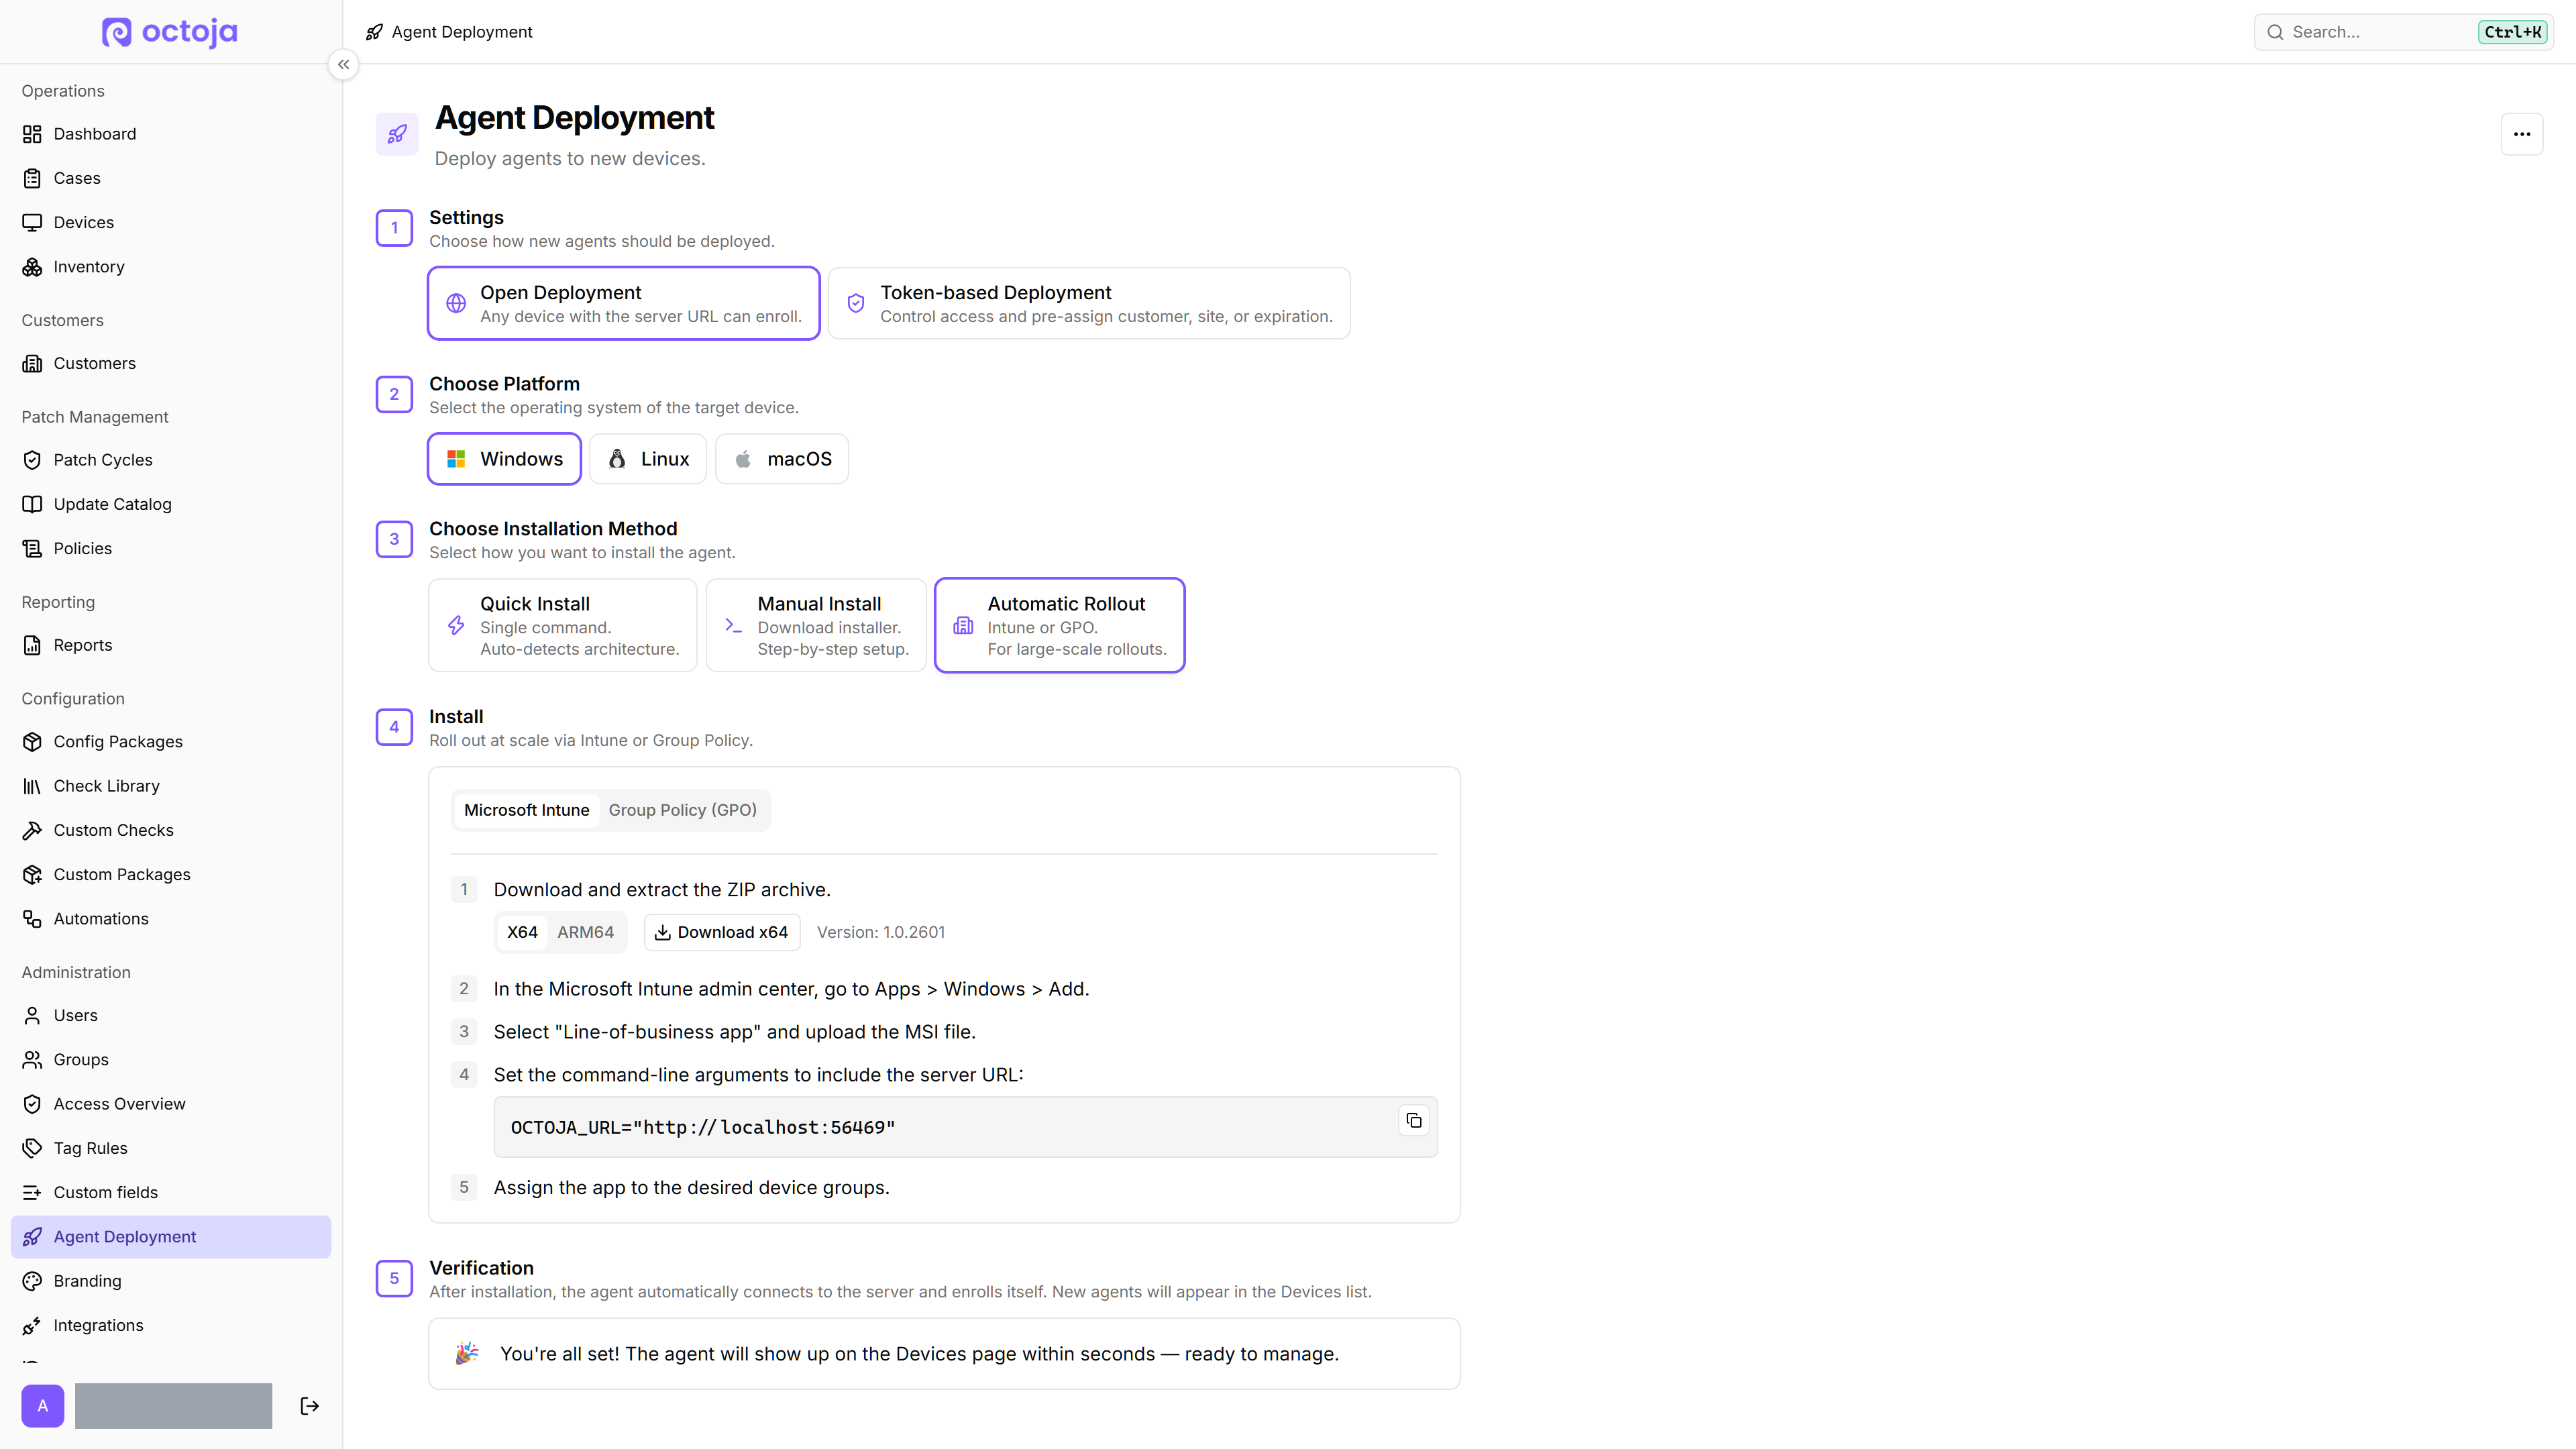Click the Version: 1.0.2601 text
The width and height of the screenshot is (2576, 1449).
[x=881, y=932]
